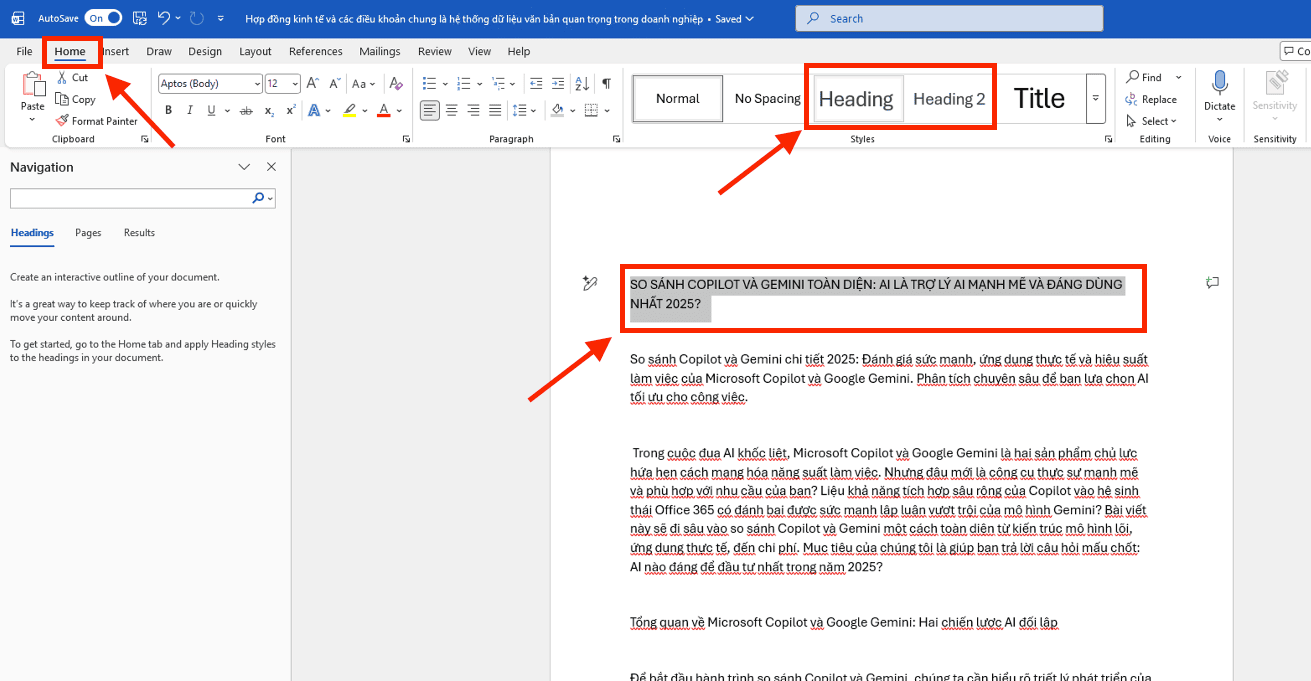Toggle Show/Hide paragraph marks
Image resolution: width=1311 pixels, height=681 pixels.
click(x=605, y=83)
